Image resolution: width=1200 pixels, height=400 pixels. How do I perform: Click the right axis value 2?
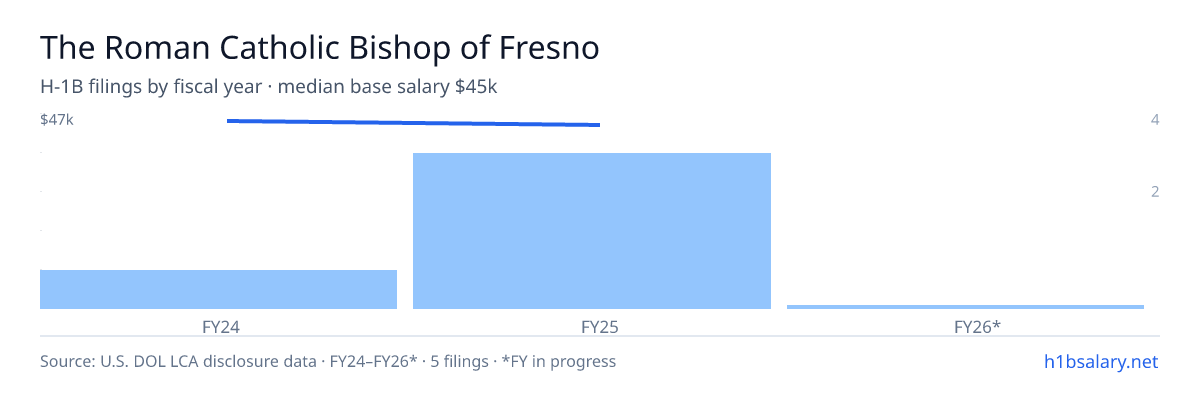coord(1155,191)
